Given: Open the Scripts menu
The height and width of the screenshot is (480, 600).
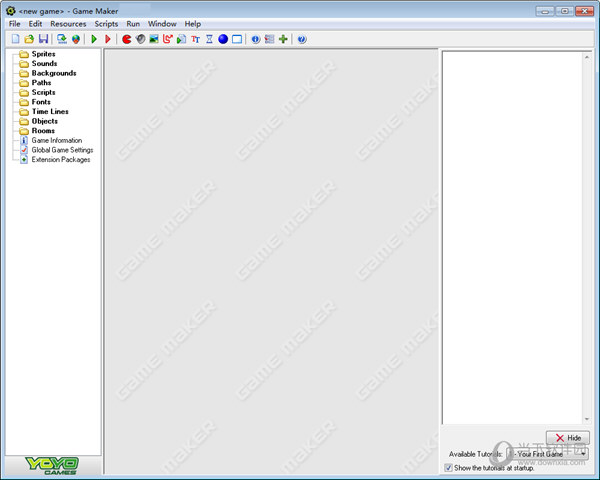Looking at the screenshot, I should click(106, 24).
